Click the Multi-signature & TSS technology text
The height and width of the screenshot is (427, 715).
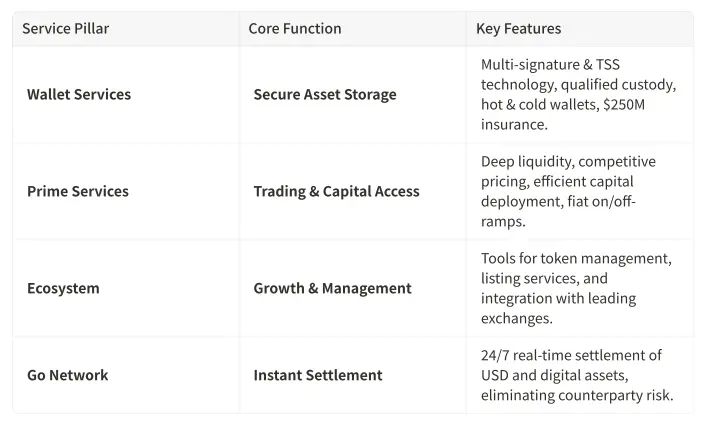coord(550,65)
